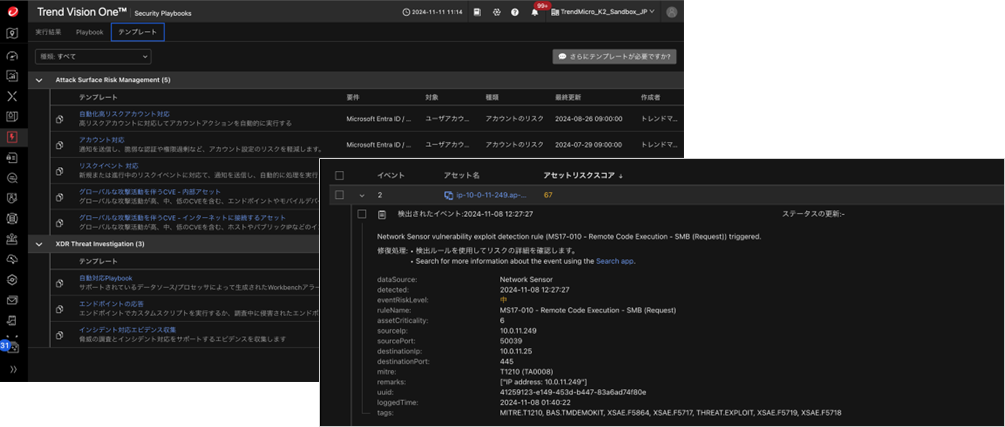Click the date 2024-08-26 09:00:00 cell
Image resolution: width=1005 pixels, height=427 pixels.
click(588, 119)
